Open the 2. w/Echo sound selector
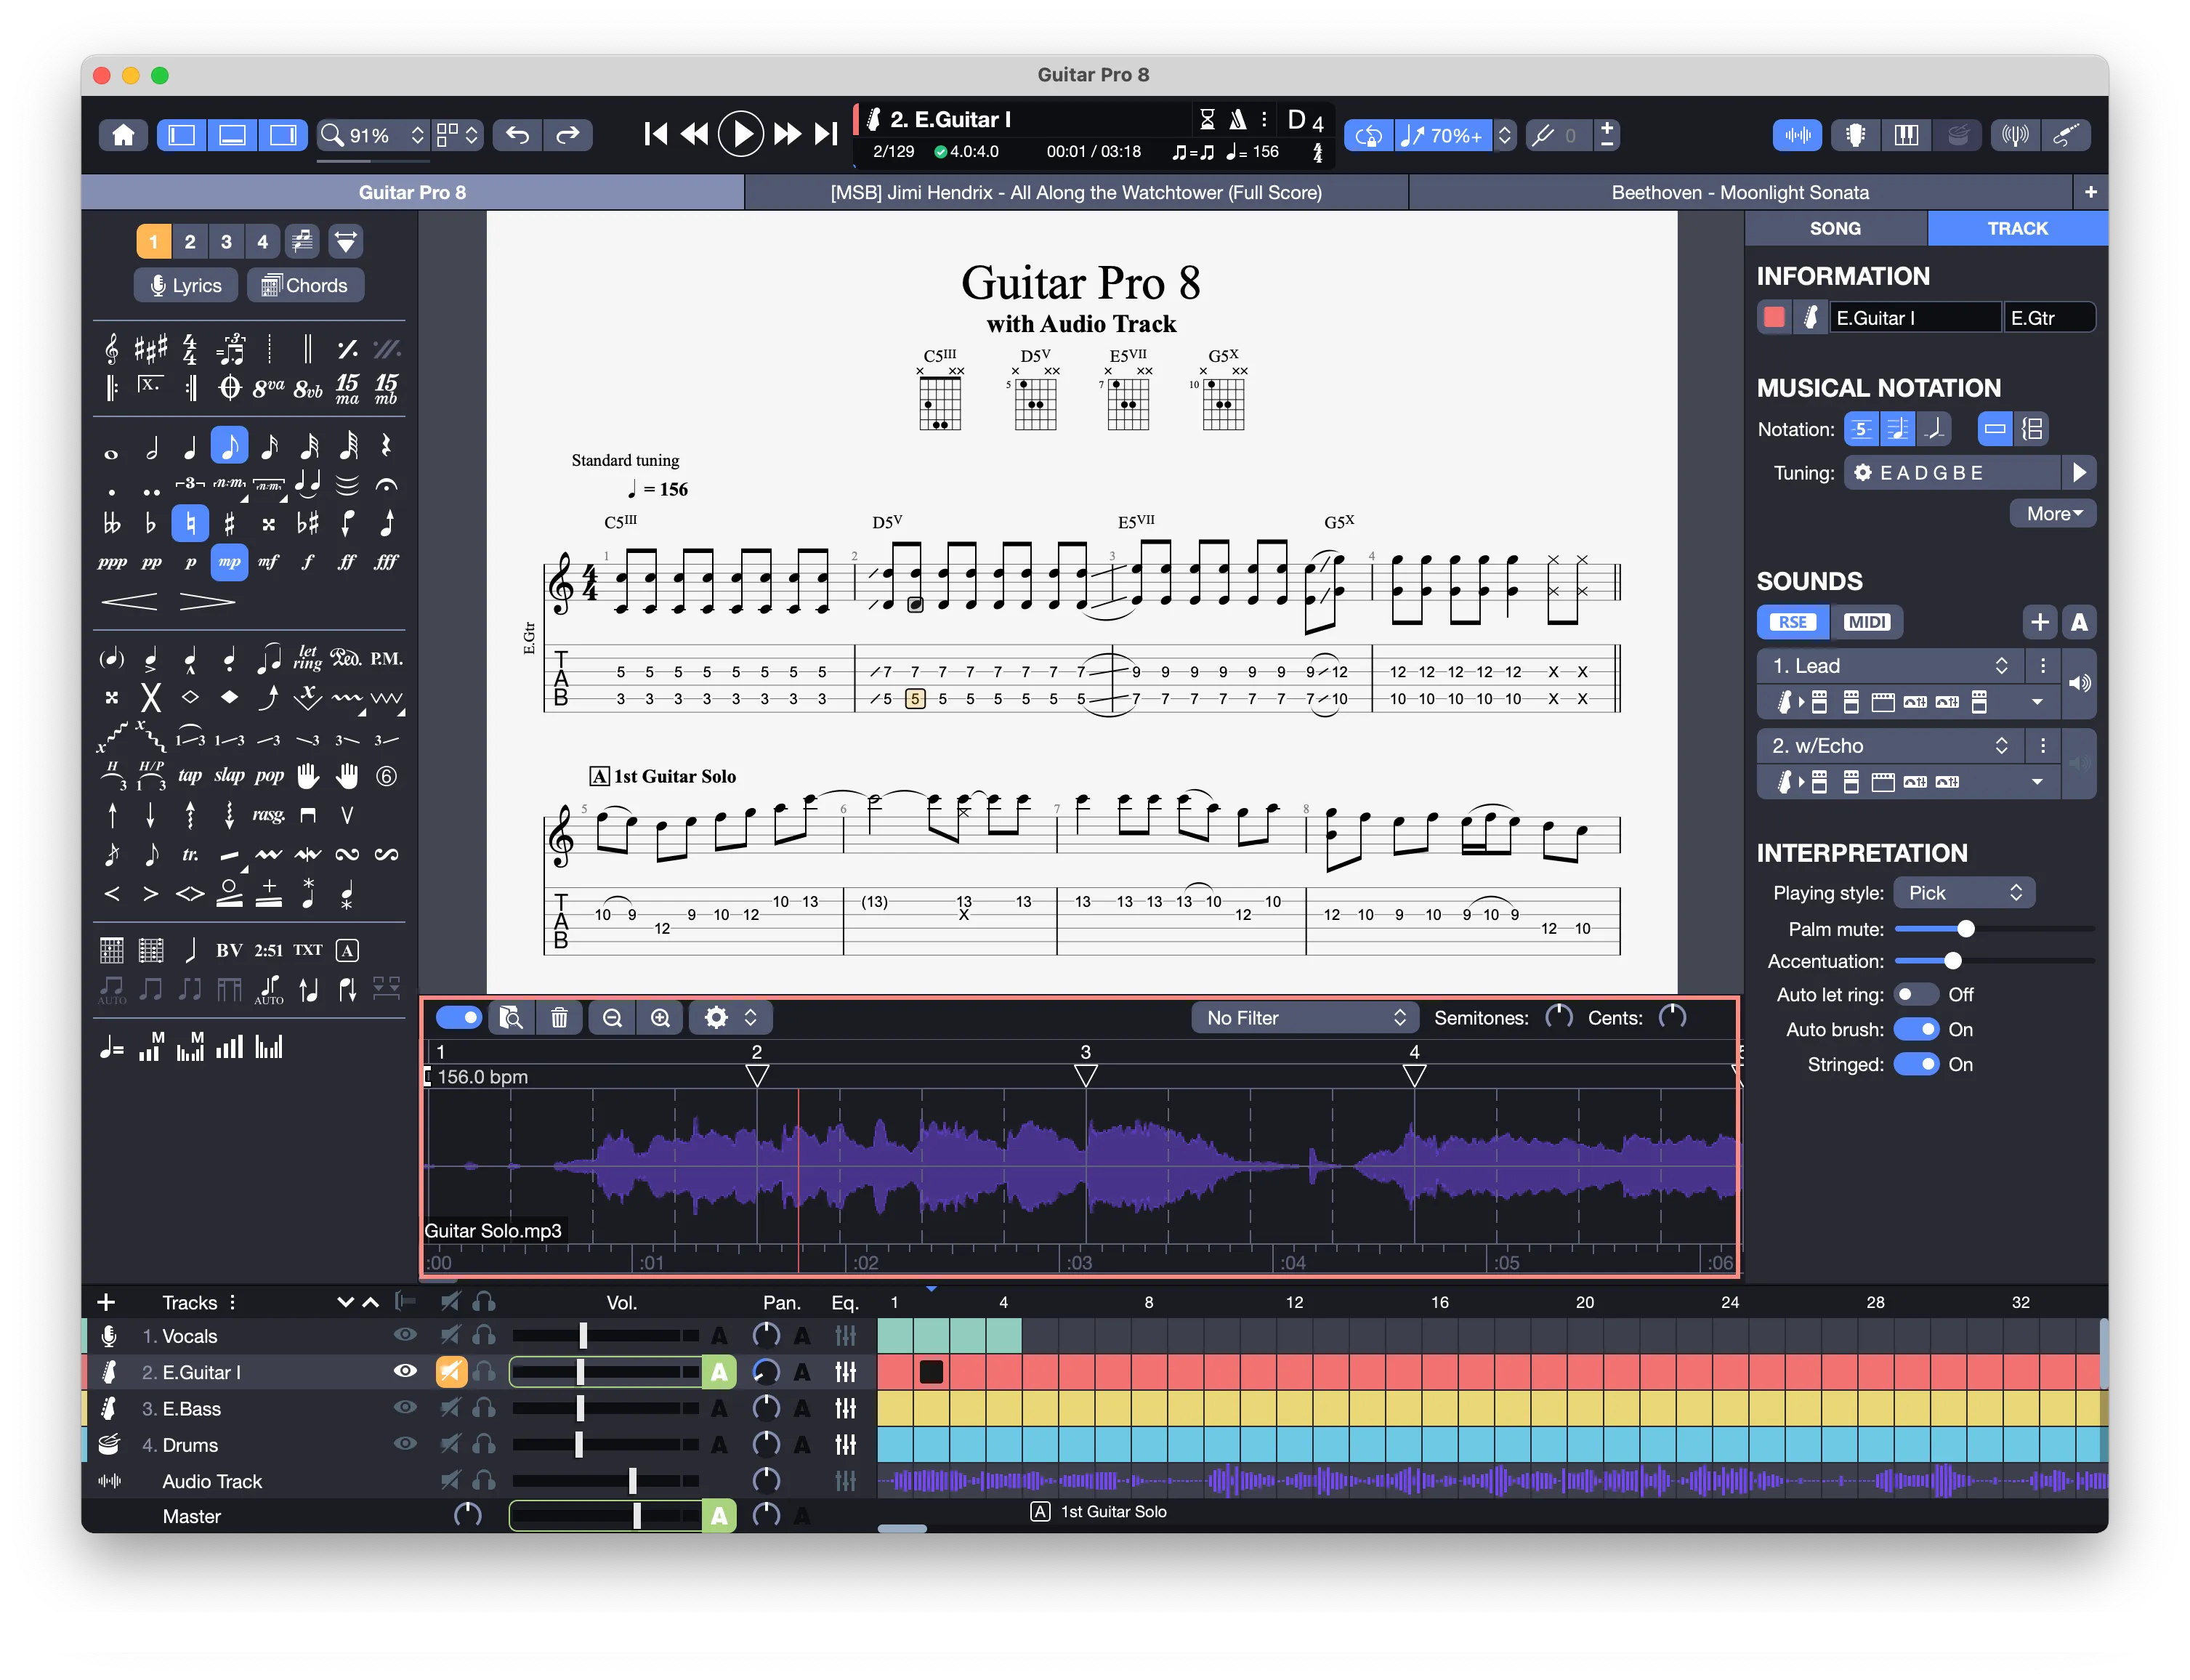Image resolution: width=2190 pixels, height=1680 pixels. pyautogui.click(x=1890, y=746)
